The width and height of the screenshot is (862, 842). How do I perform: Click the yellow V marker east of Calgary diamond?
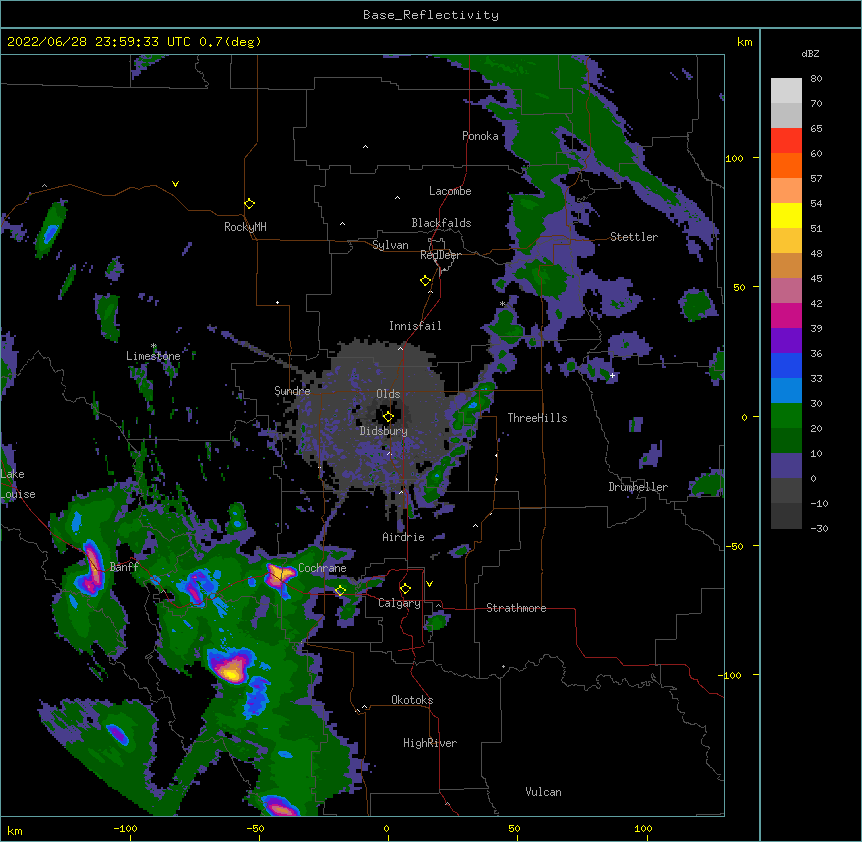tap(429, 584)
